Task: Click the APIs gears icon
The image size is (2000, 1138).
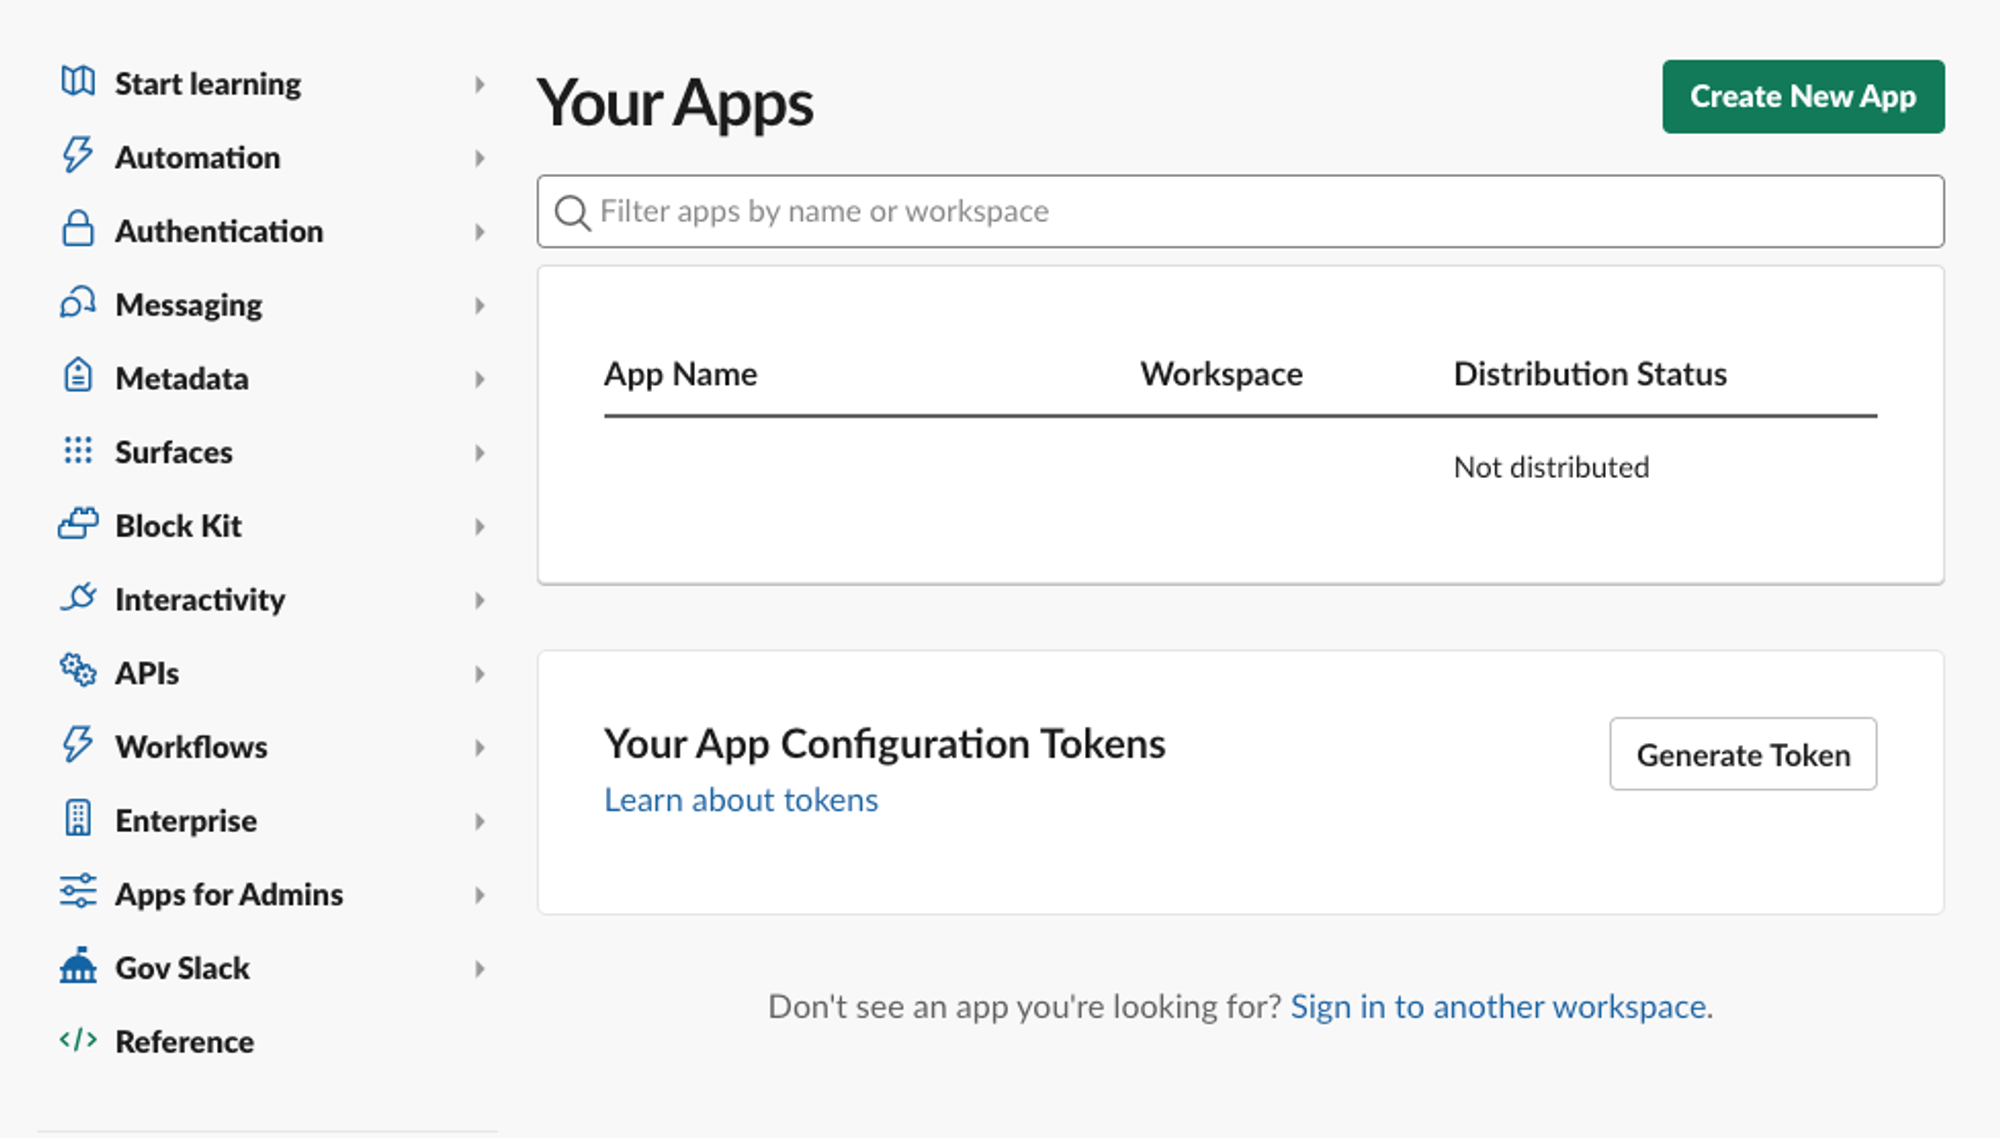Action: click(78, 671)
